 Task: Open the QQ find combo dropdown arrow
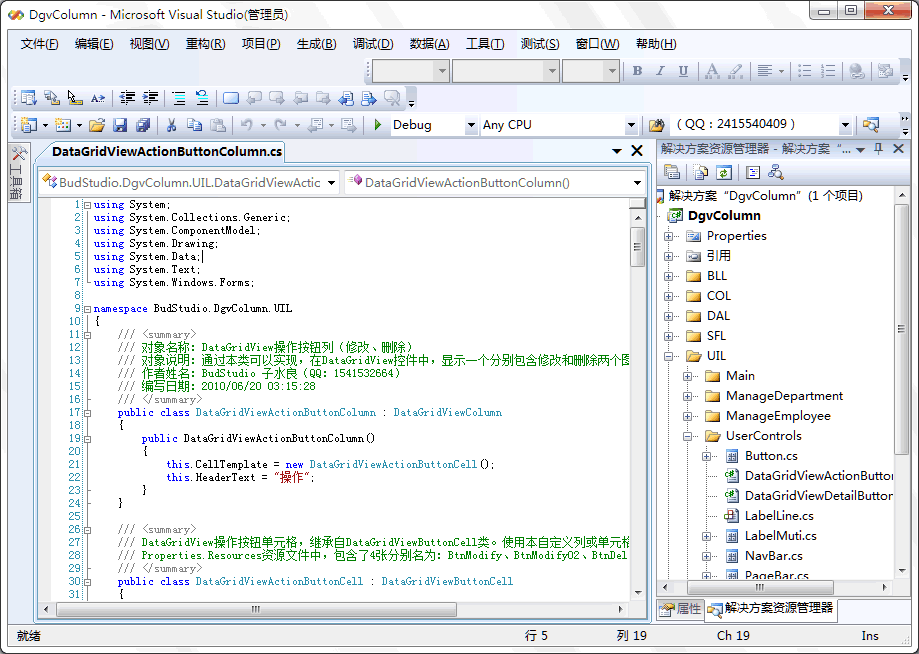845,124
